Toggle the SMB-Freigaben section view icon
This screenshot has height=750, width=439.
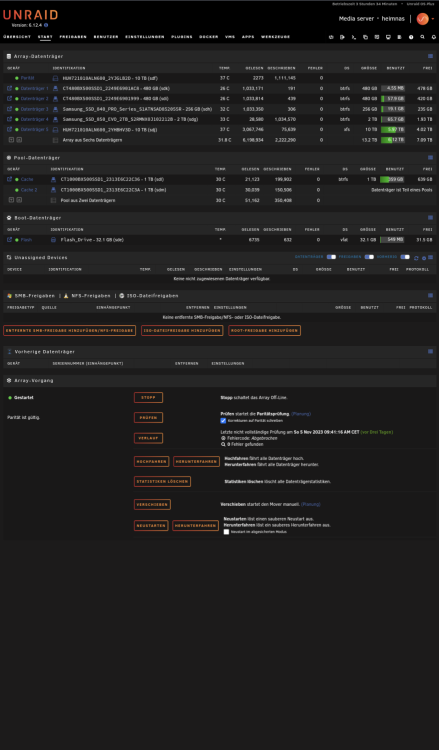[430, 296]
